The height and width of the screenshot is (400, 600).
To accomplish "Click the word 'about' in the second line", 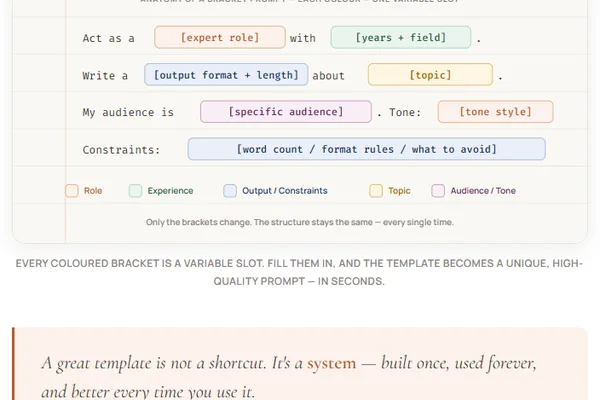I will click(328, 75).
